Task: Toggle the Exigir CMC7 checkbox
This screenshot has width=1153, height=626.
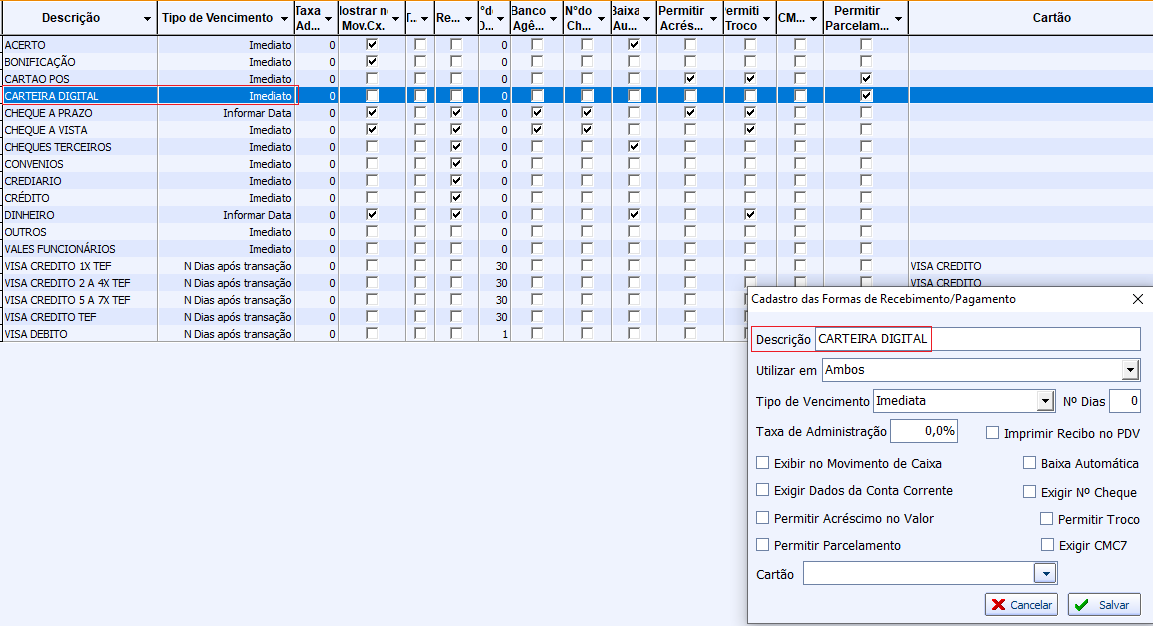Action: click(x=1047, y=546)
